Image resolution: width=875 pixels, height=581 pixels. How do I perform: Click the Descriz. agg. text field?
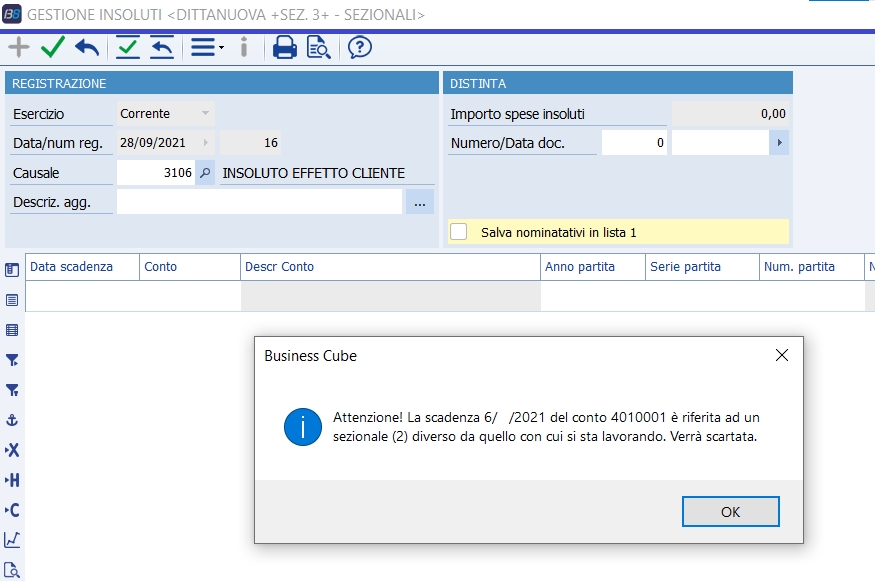[x=259, y=202]
